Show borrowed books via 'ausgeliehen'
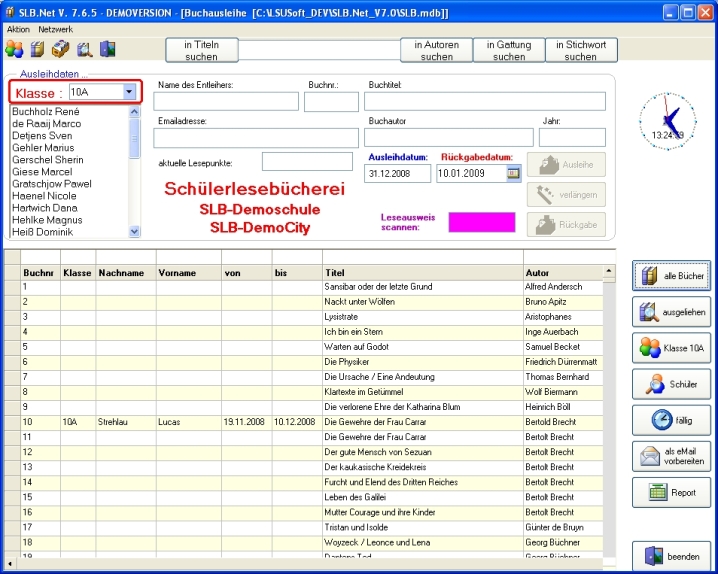The width and height of the screenshot is (718, 574). [x=671, y=312]
